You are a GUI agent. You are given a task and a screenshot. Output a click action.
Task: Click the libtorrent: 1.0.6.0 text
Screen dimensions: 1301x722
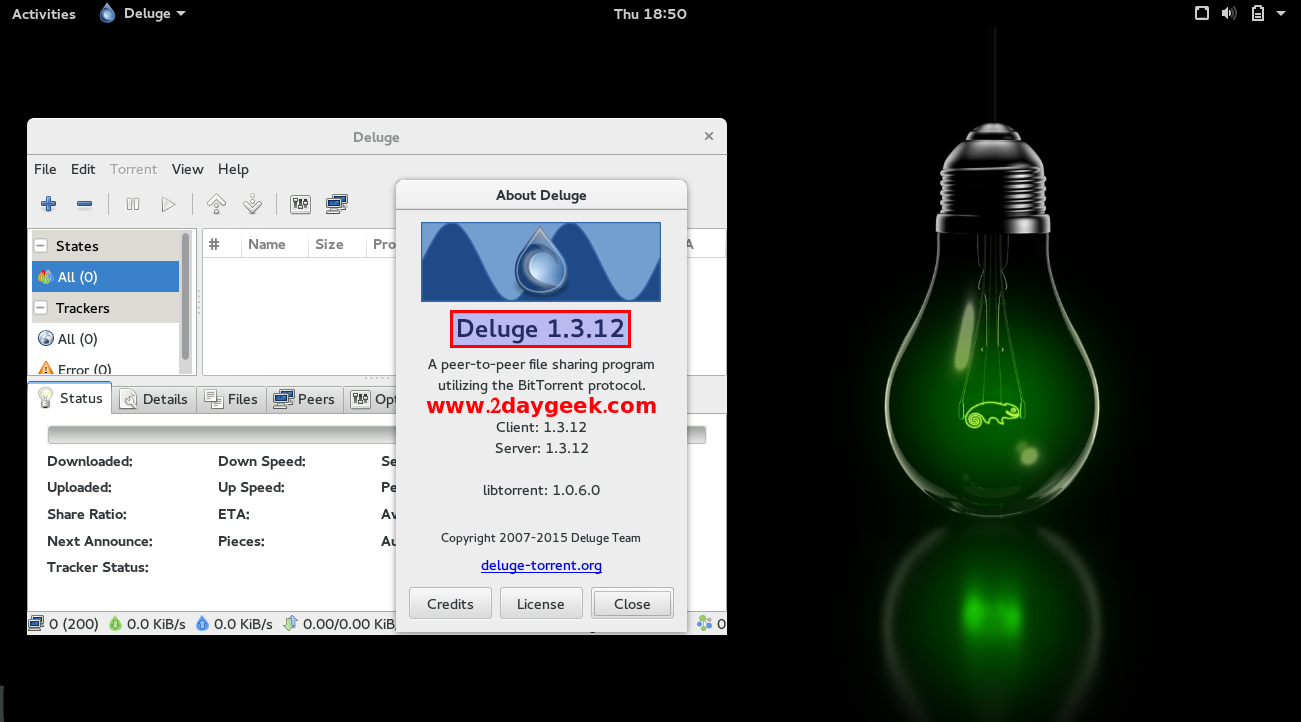(541, 490)
